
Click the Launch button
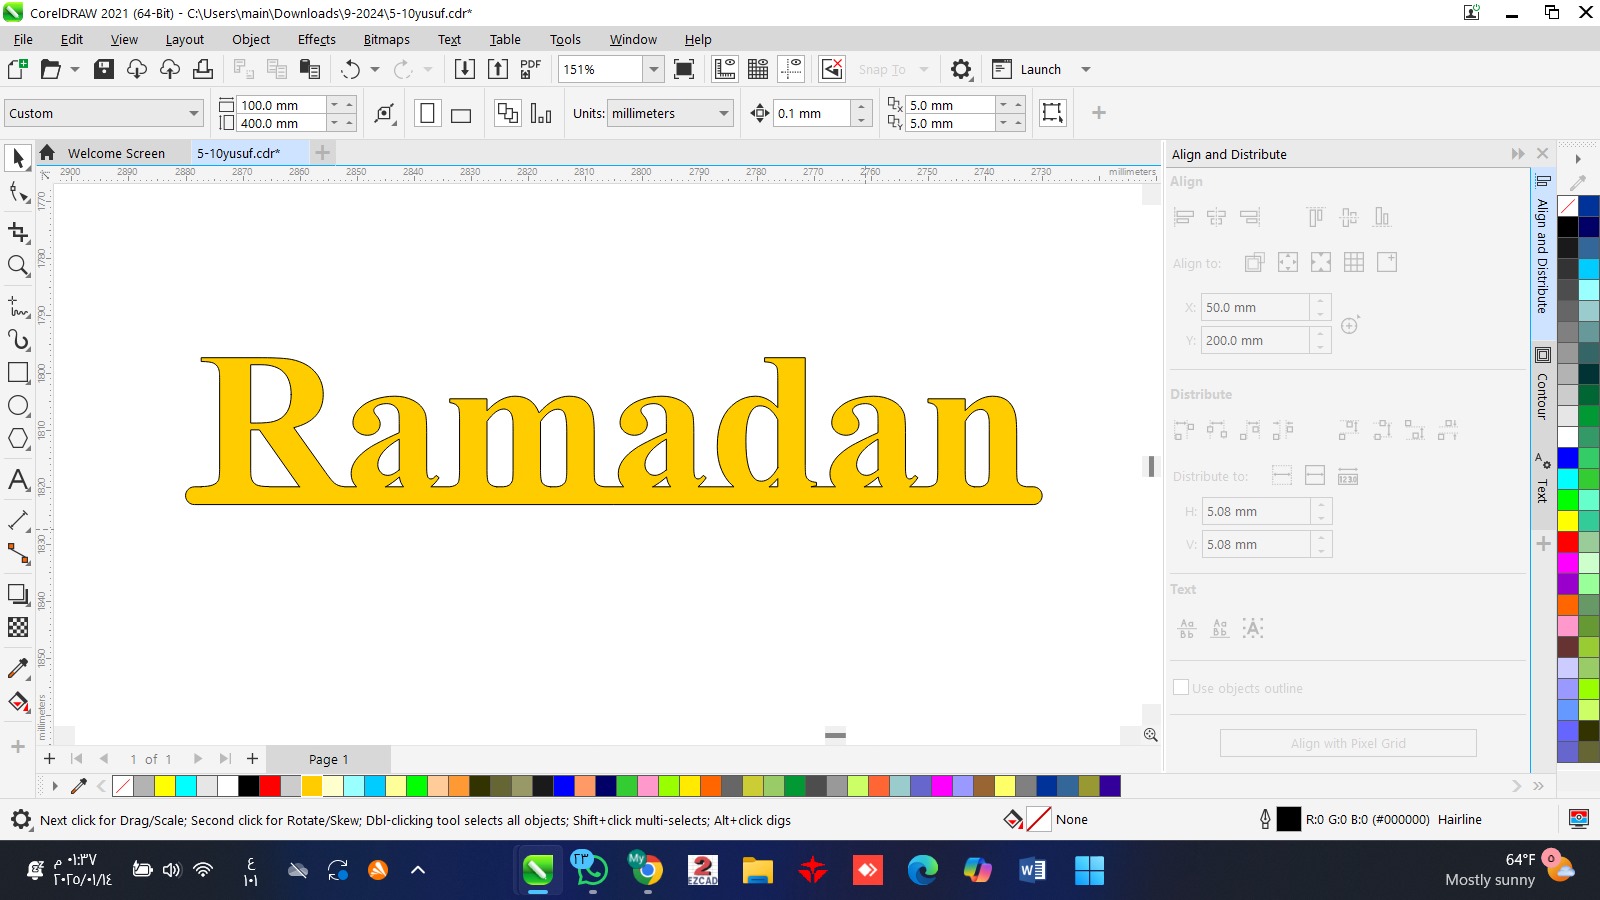pos(1040,69)
